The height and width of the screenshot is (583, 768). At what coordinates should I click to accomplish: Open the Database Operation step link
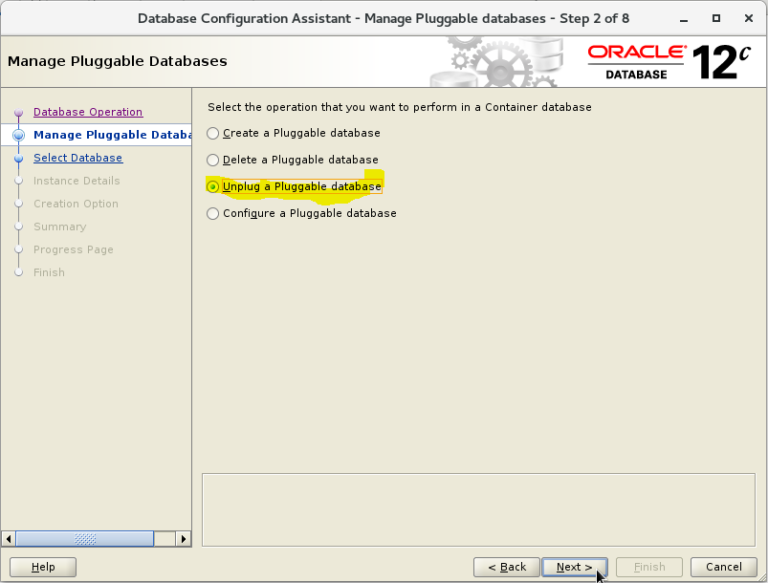pyautogui.click(x=88, y=112)
